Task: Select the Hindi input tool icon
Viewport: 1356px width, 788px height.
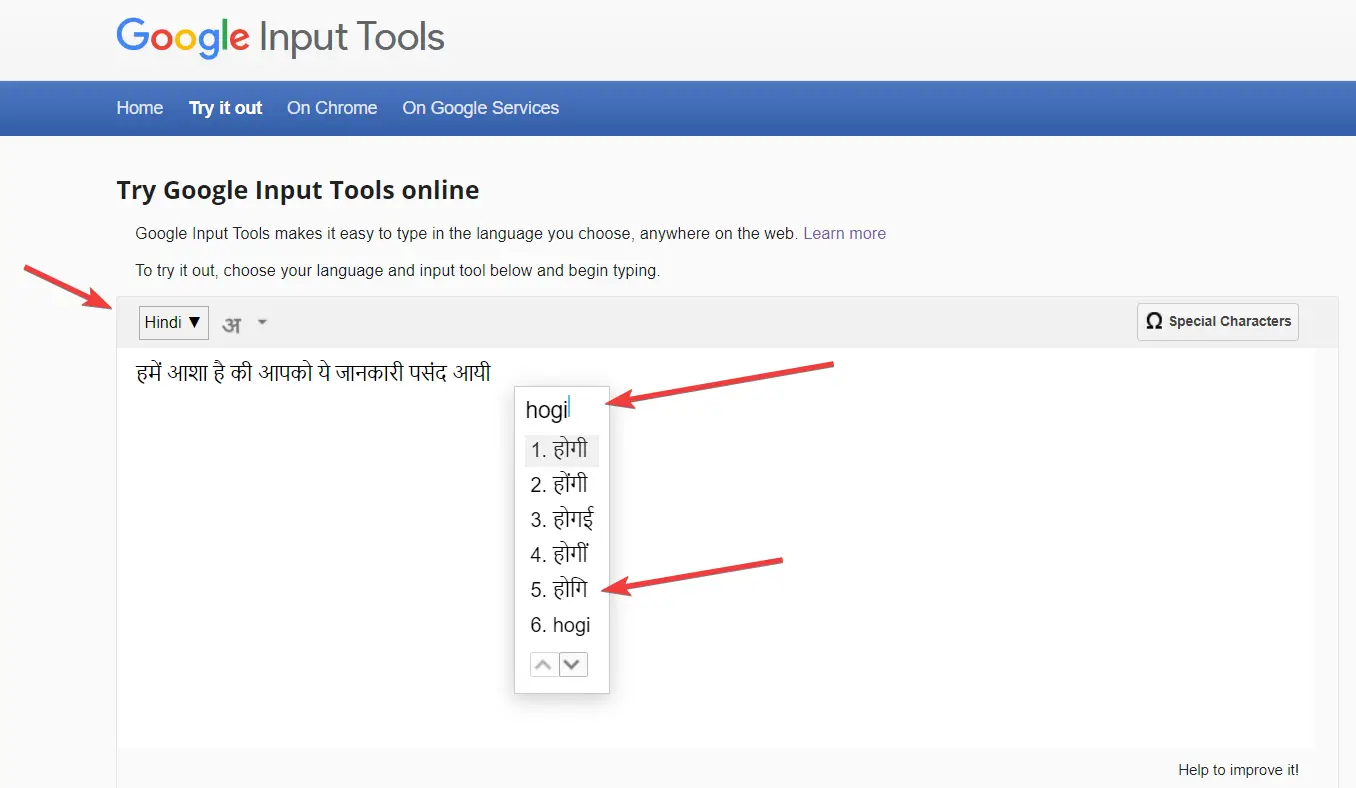Action: coord(232,323)
